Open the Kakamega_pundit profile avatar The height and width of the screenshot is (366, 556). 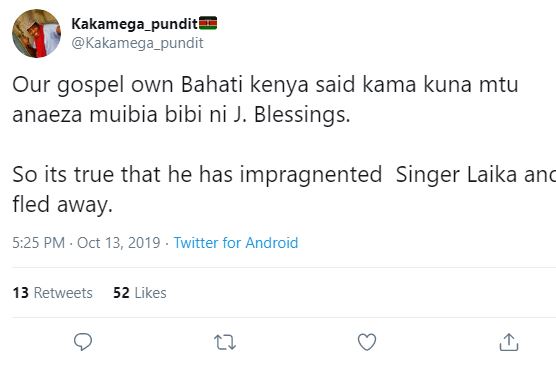[x=37, y=33]
